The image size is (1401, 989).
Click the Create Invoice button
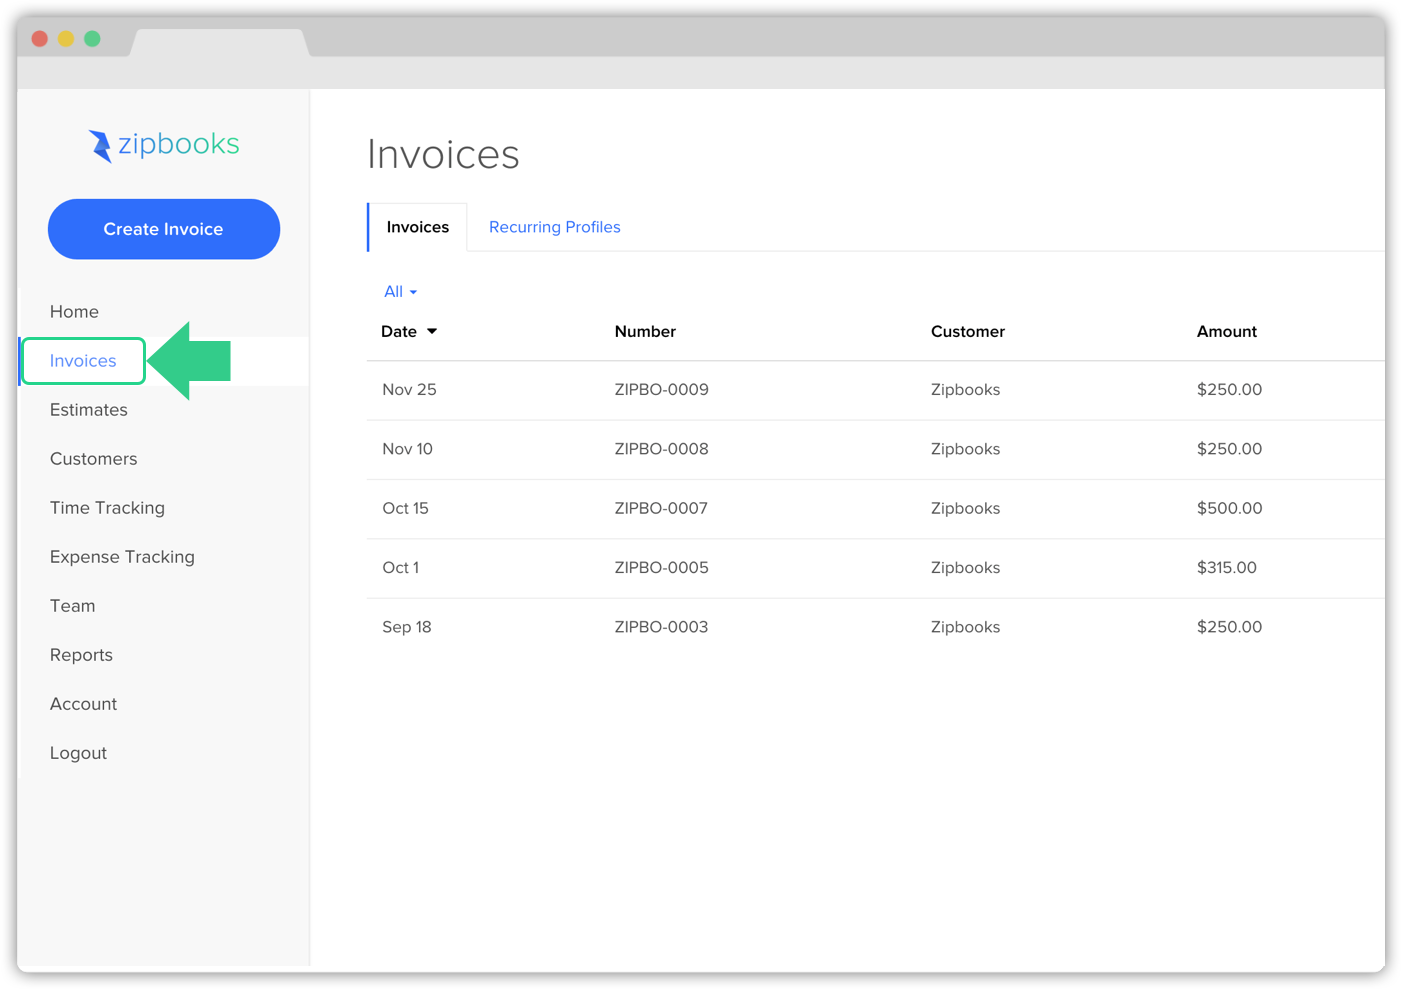point(164,229)
